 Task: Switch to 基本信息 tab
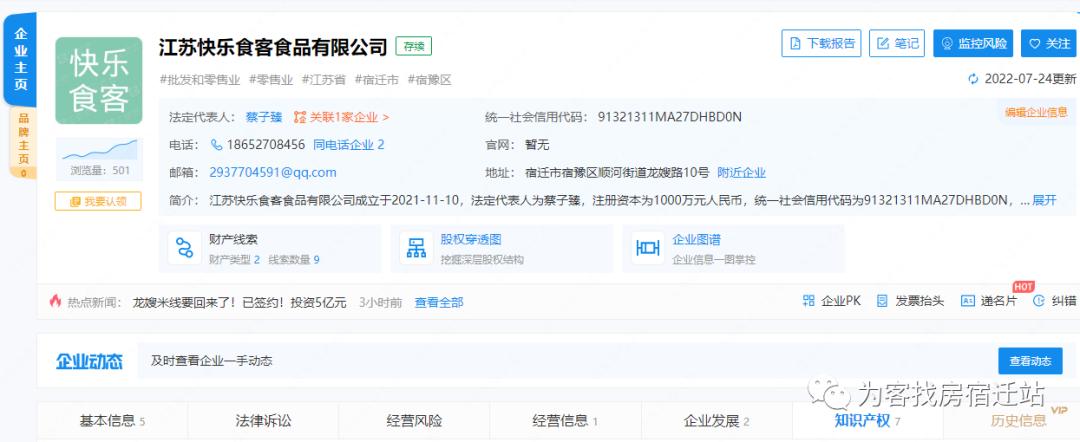point(112,421)
